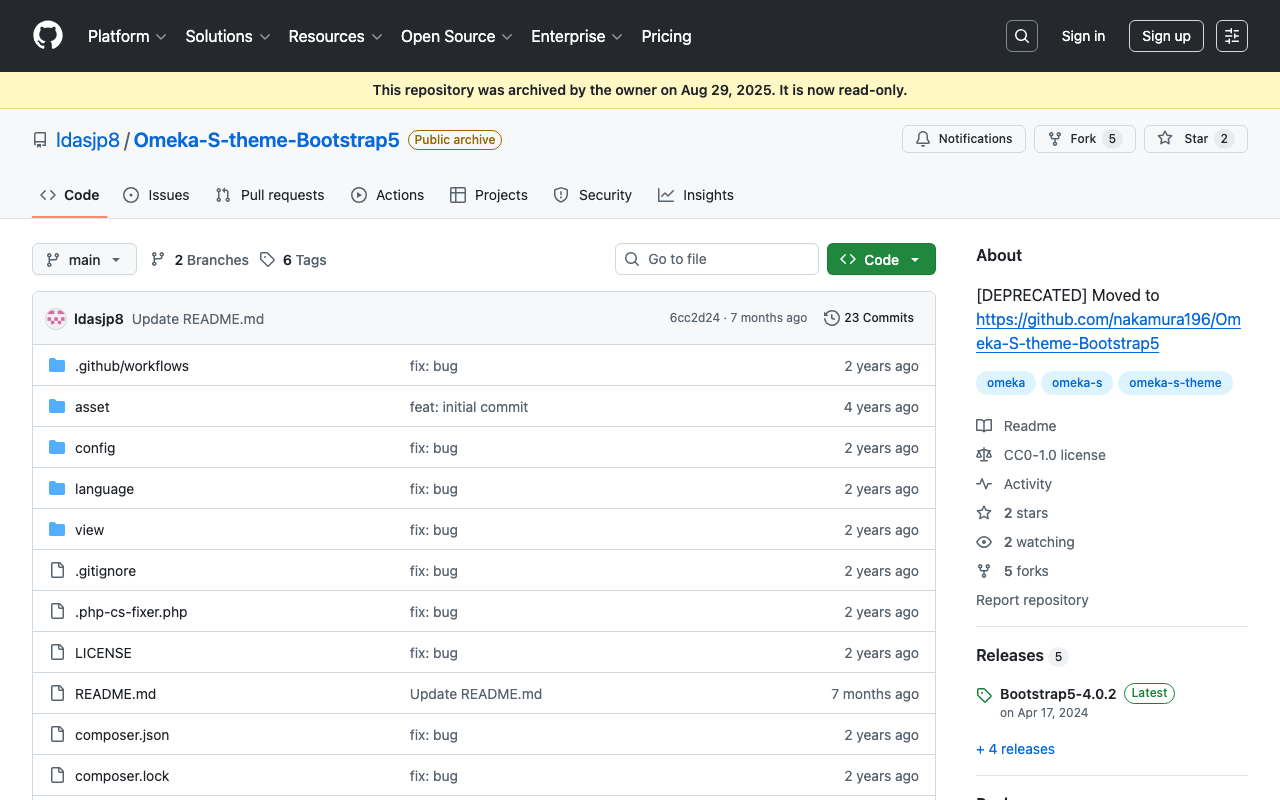Click the GitHub logo
The image size is (1280, 800).
(x=47, y=36)
